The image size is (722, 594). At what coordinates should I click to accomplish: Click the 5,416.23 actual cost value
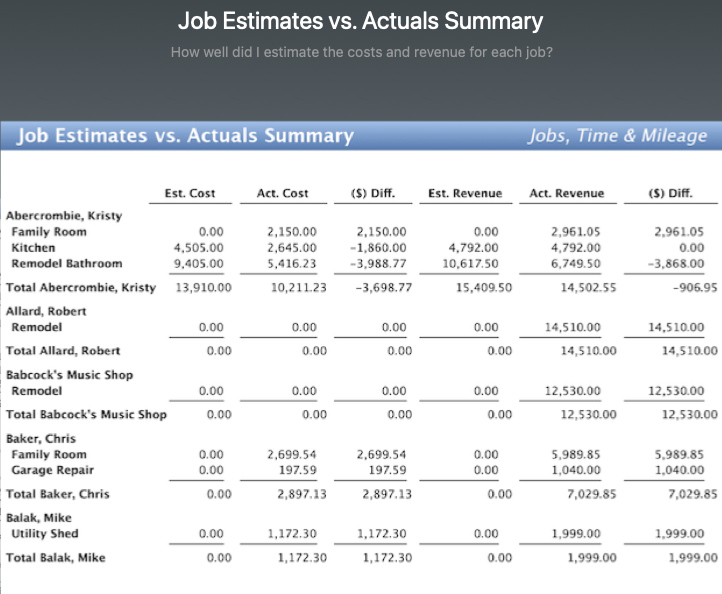[x=292, y=263]
